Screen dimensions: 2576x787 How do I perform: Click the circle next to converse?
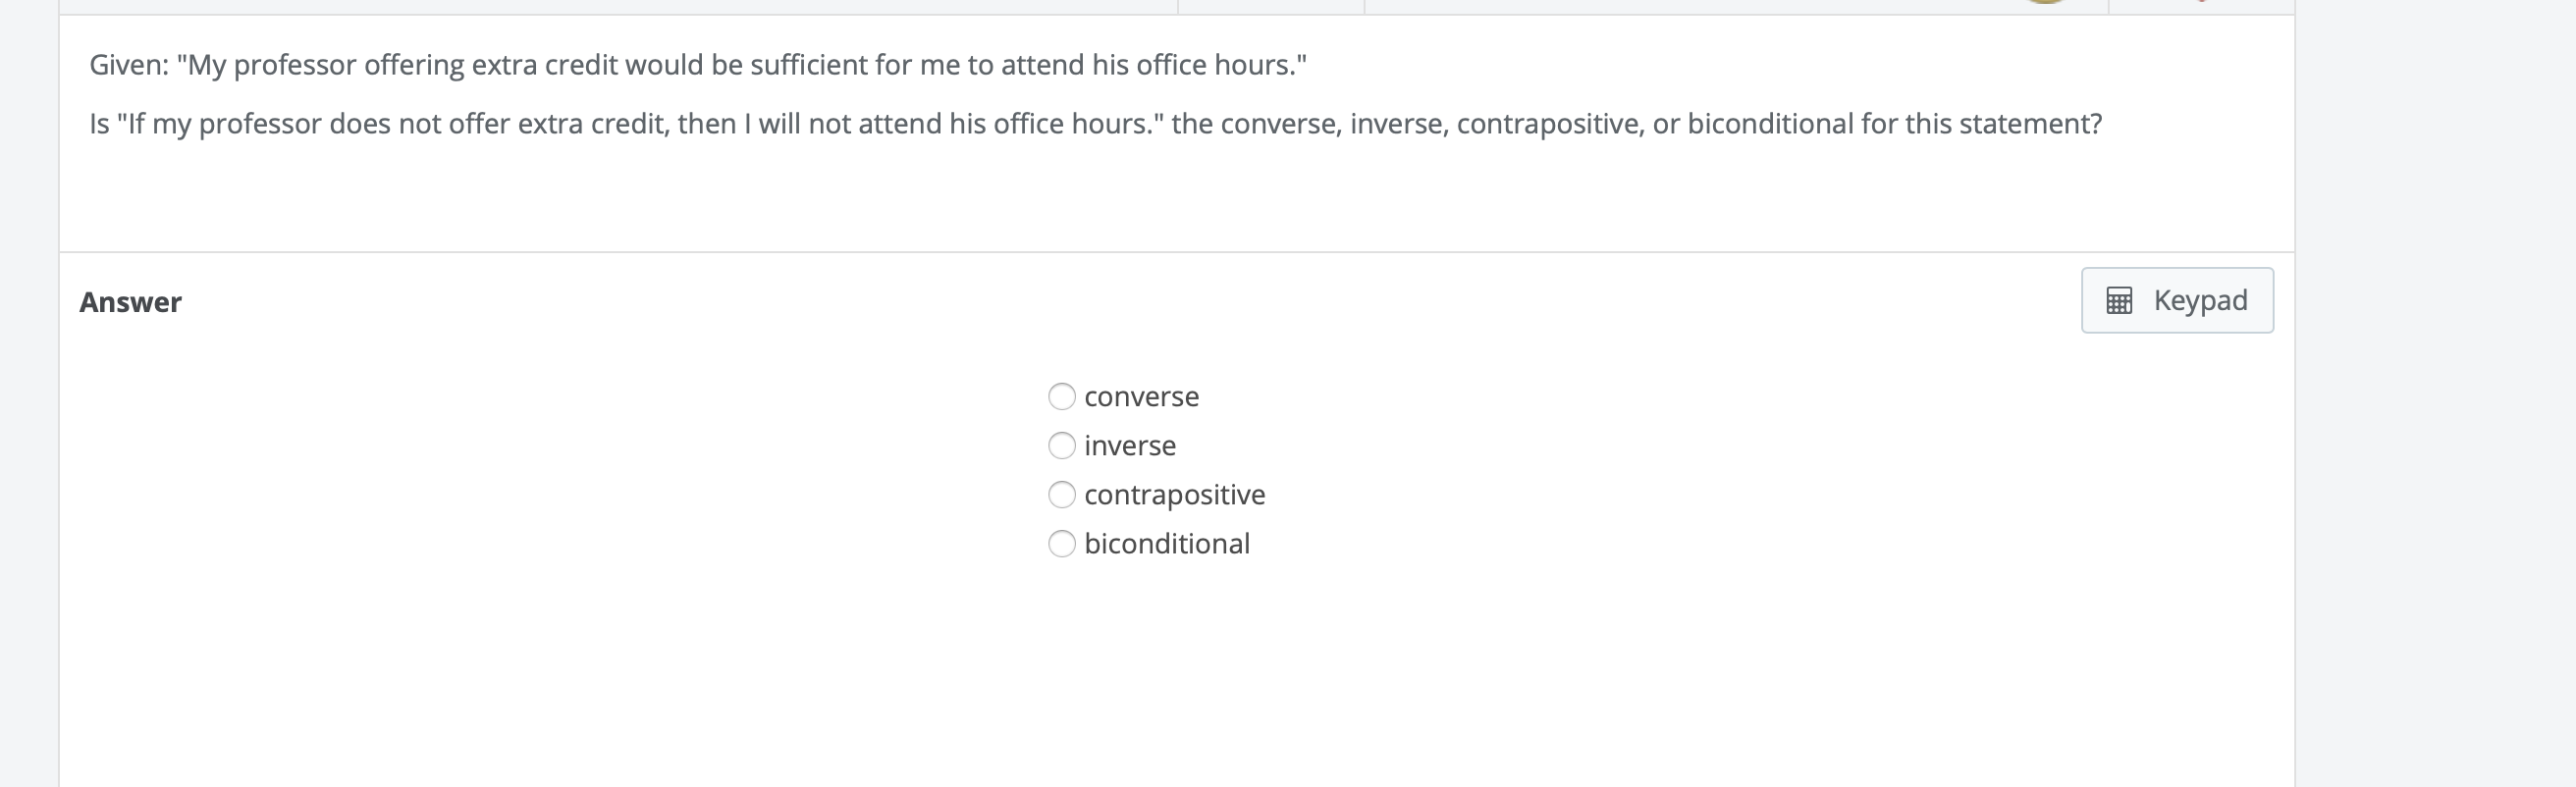(1062, 395)
